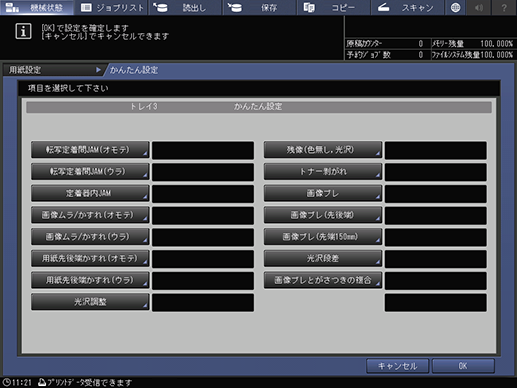Click the メモリー残量 memory remaining text
Screen dimensions: 517x388
point(448,44)
